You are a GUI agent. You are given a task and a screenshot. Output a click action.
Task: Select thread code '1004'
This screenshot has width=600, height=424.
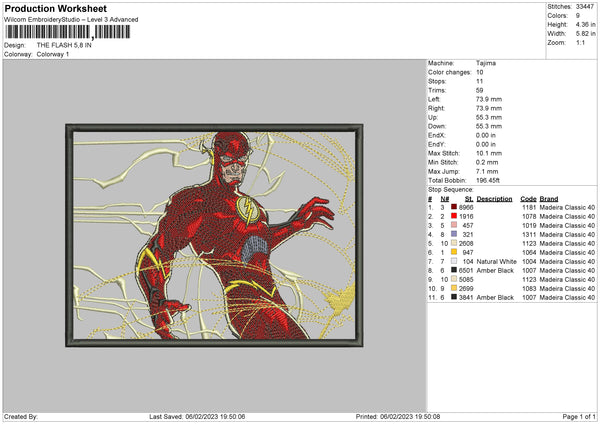pos(529,262)
